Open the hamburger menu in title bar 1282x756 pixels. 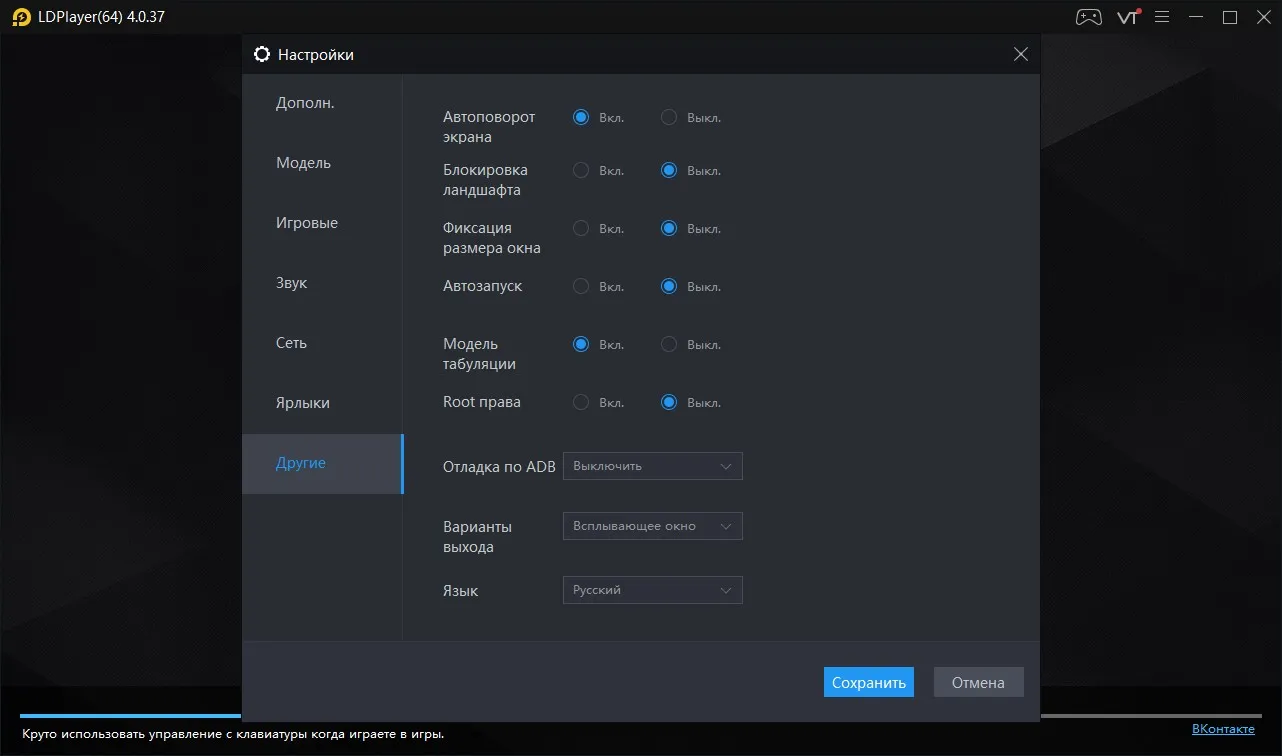1161,17
